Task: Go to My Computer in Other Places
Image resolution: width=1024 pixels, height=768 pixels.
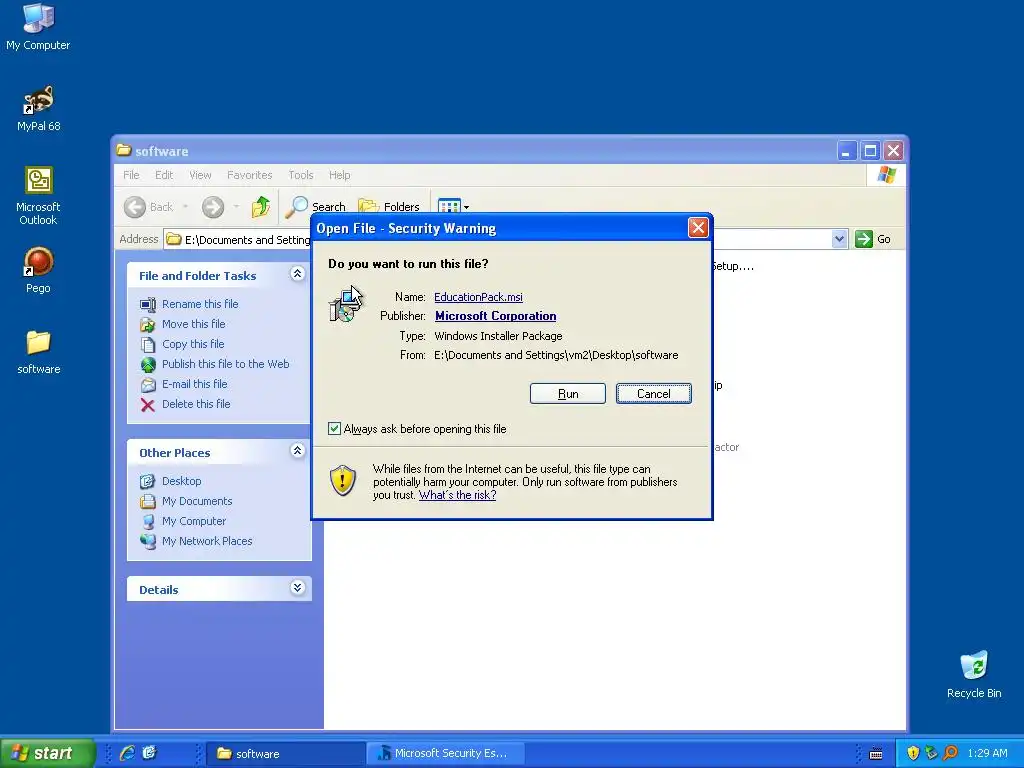Action: [194, 521]
